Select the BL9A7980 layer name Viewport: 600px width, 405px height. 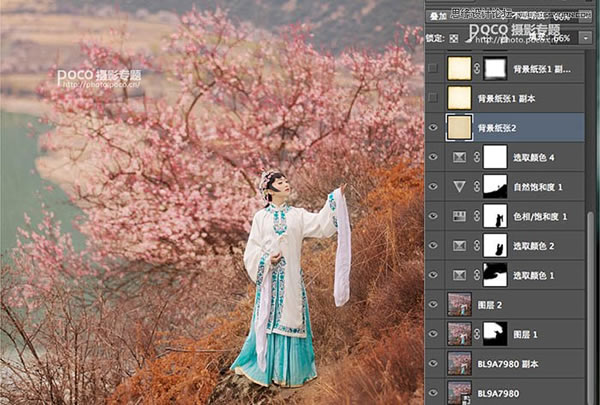coord(498,394)
